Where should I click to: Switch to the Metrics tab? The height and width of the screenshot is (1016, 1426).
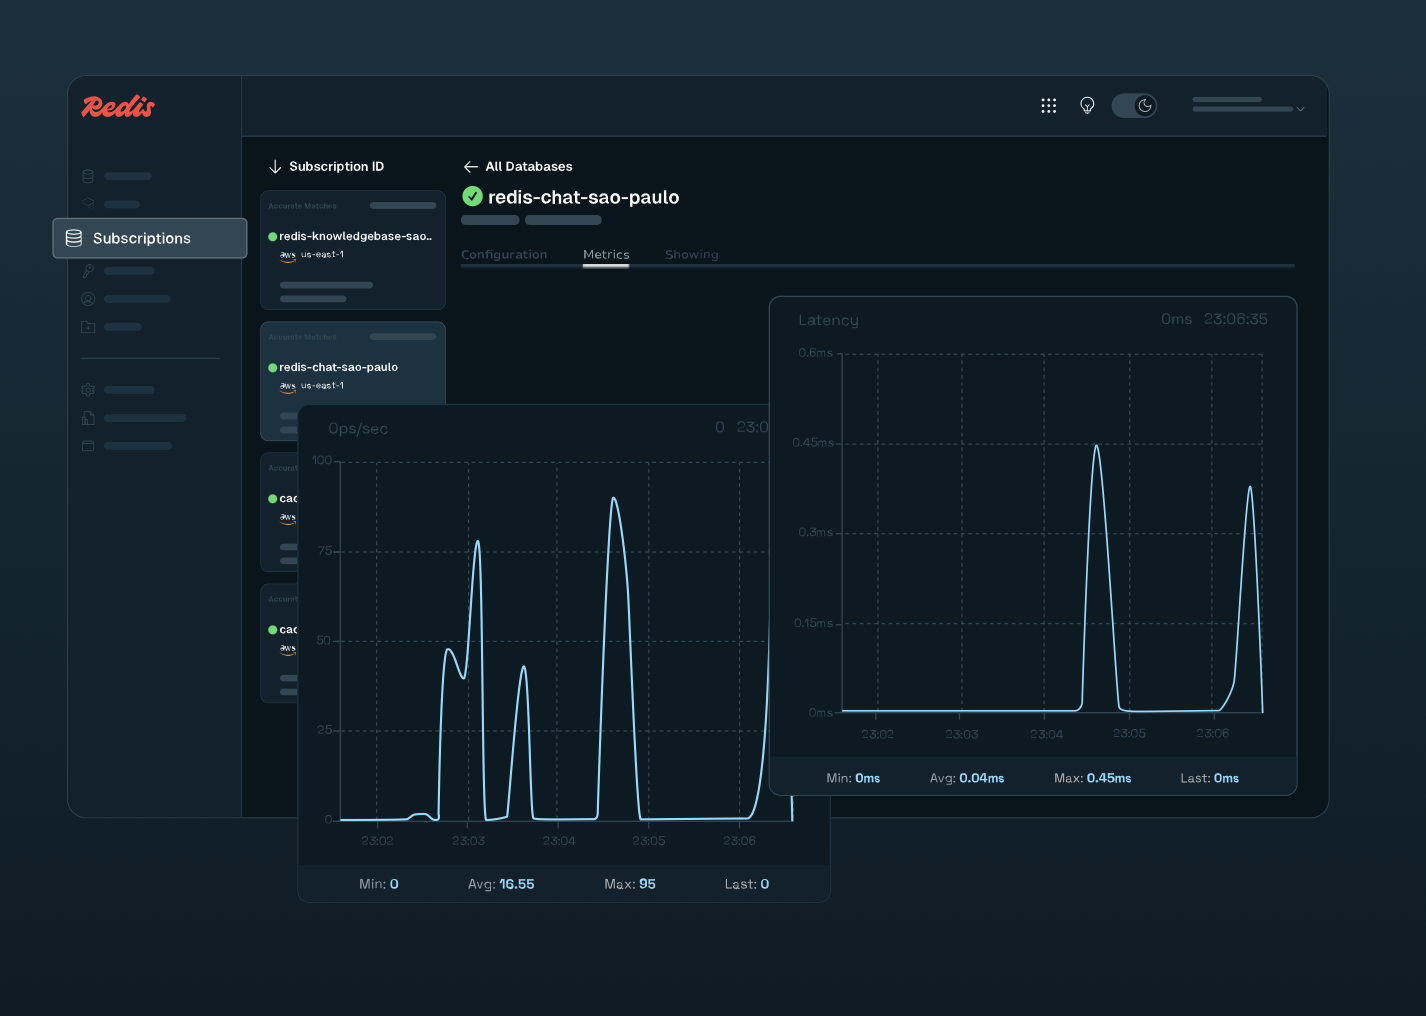coord(606,255)
